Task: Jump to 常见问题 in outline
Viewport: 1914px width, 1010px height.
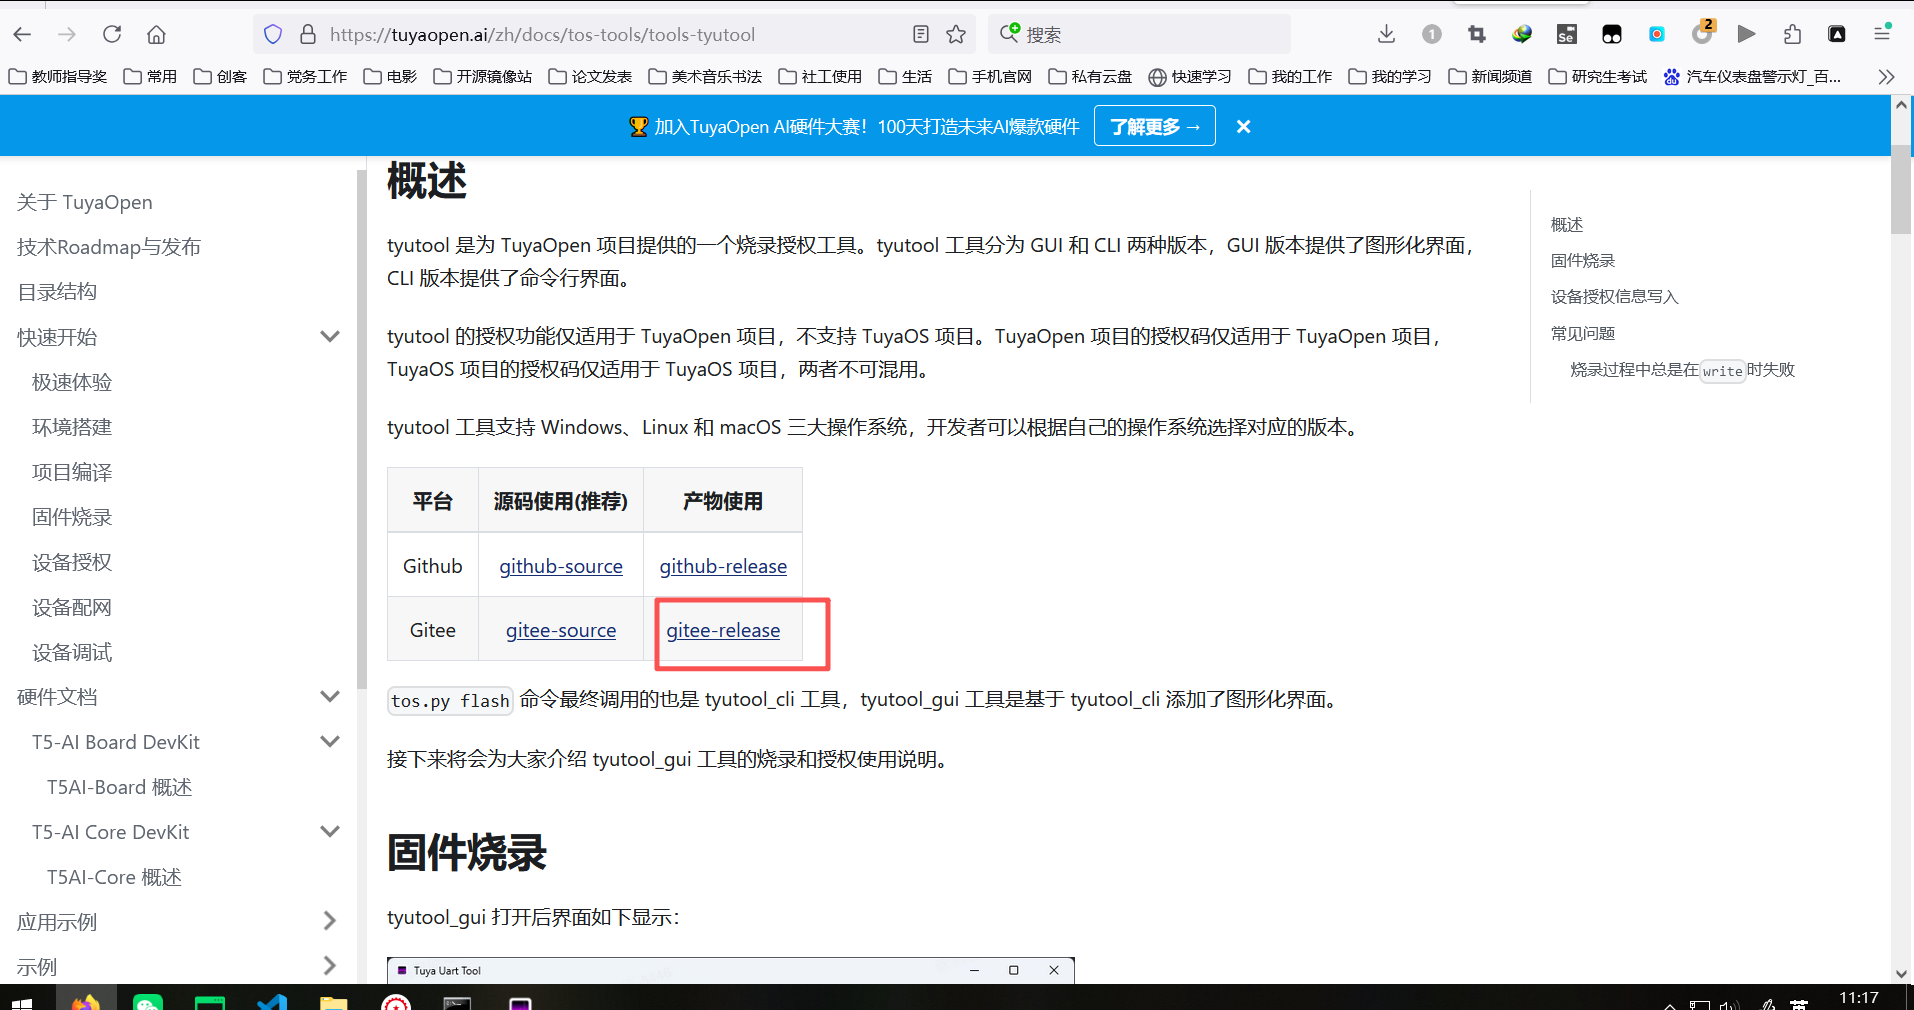Action: coord(1583,333)
